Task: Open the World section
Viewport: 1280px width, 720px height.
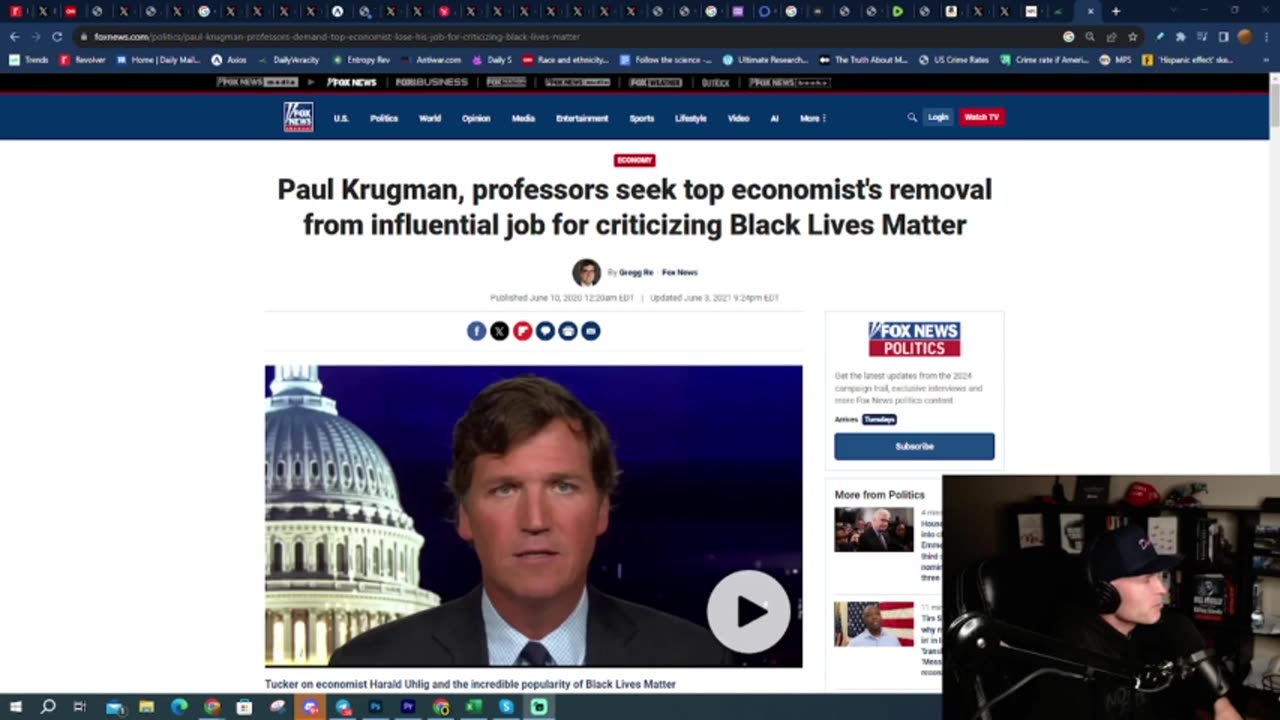Action: point(430,118)
